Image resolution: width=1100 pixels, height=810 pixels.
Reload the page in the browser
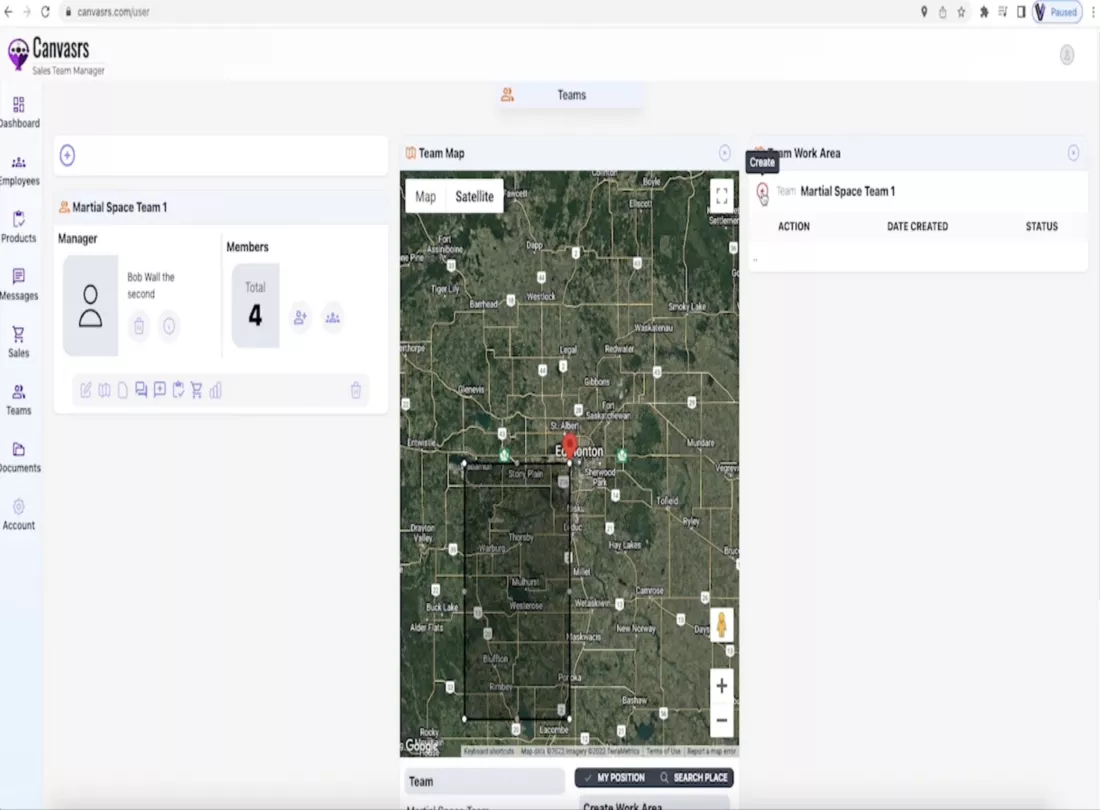click(45, 12)
